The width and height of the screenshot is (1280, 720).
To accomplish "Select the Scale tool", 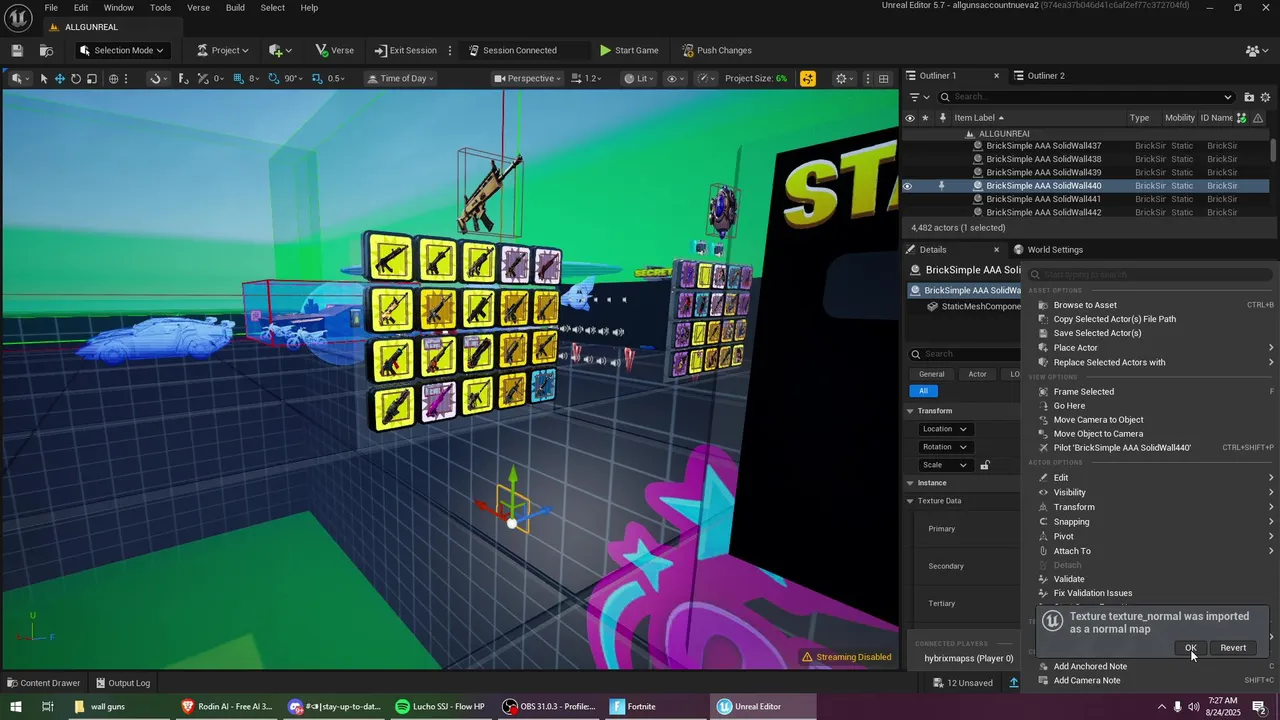I will [92, 78].
